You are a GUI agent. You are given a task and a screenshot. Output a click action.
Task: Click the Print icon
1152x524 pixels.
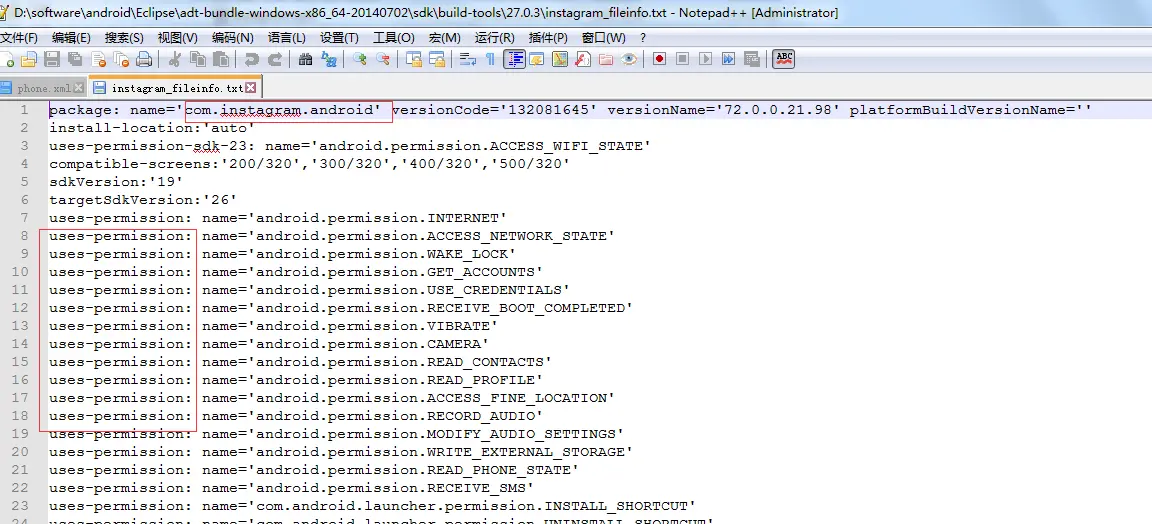pos(145,60)
